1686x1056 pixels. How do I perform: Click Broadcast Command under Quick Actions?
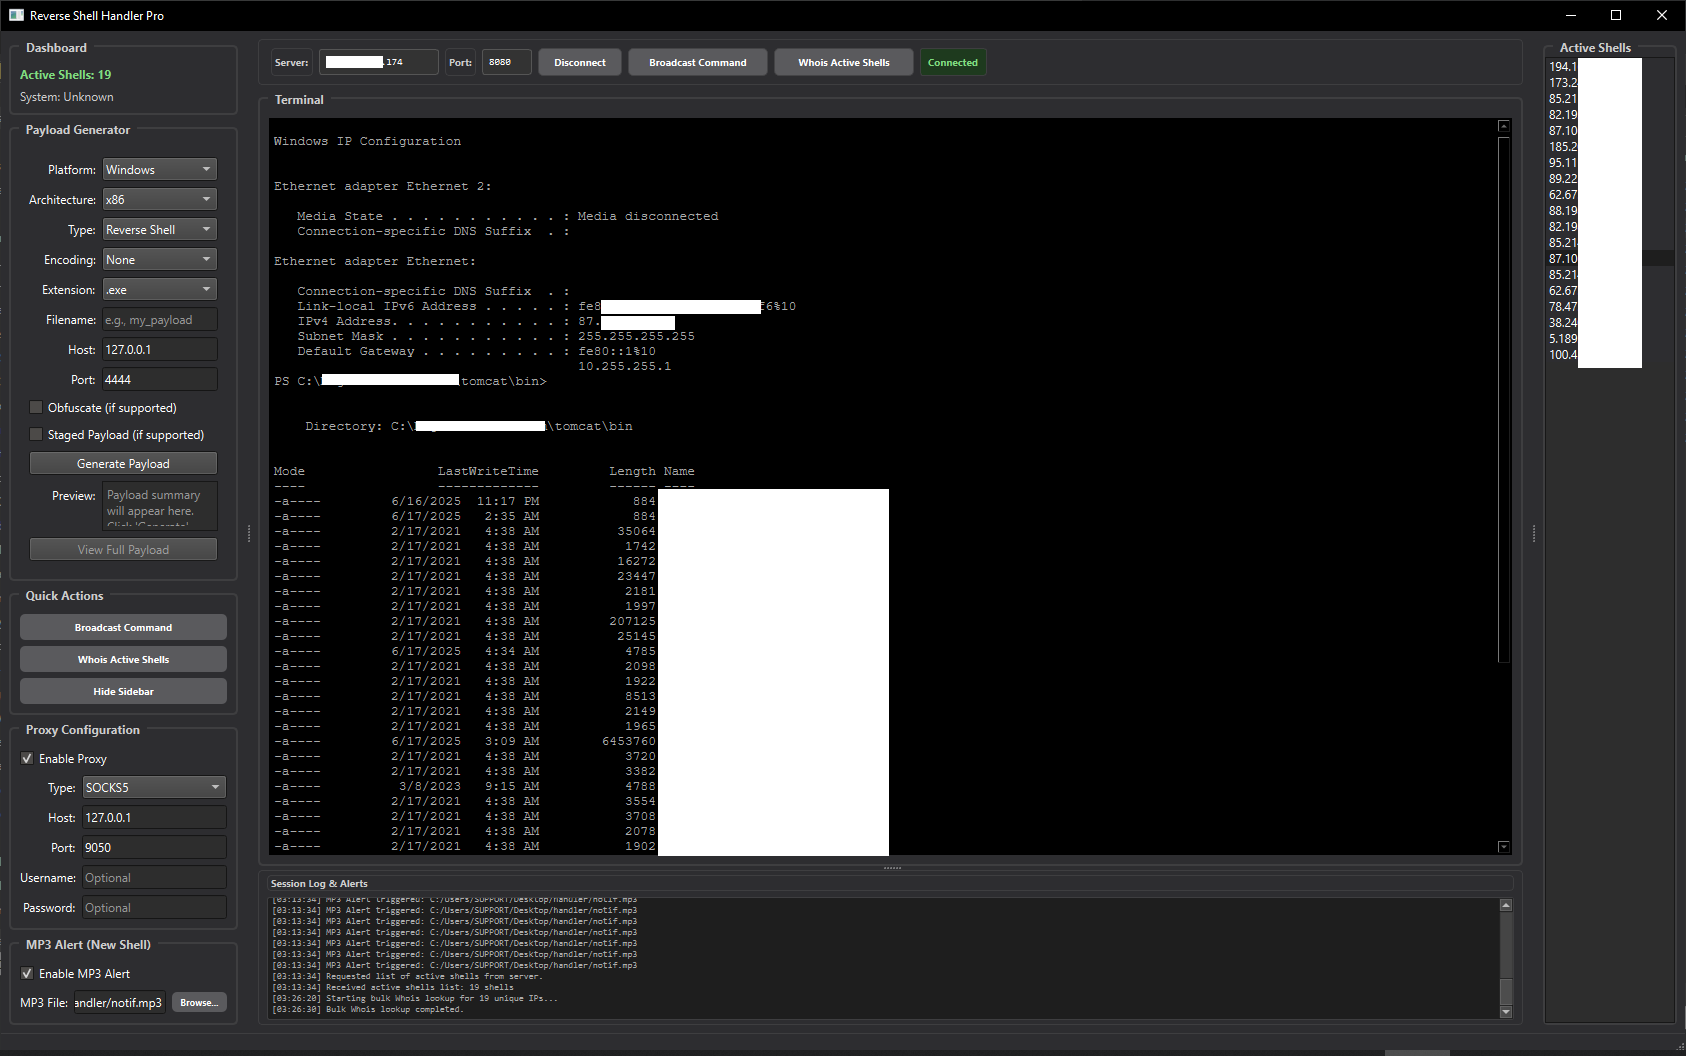click(123, 628)
